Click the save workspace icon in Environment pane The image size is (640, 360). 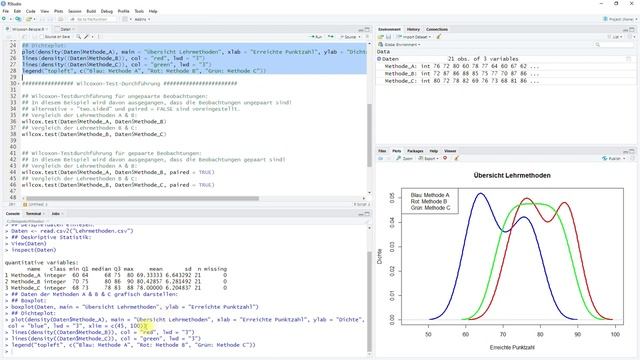point(388,37)
